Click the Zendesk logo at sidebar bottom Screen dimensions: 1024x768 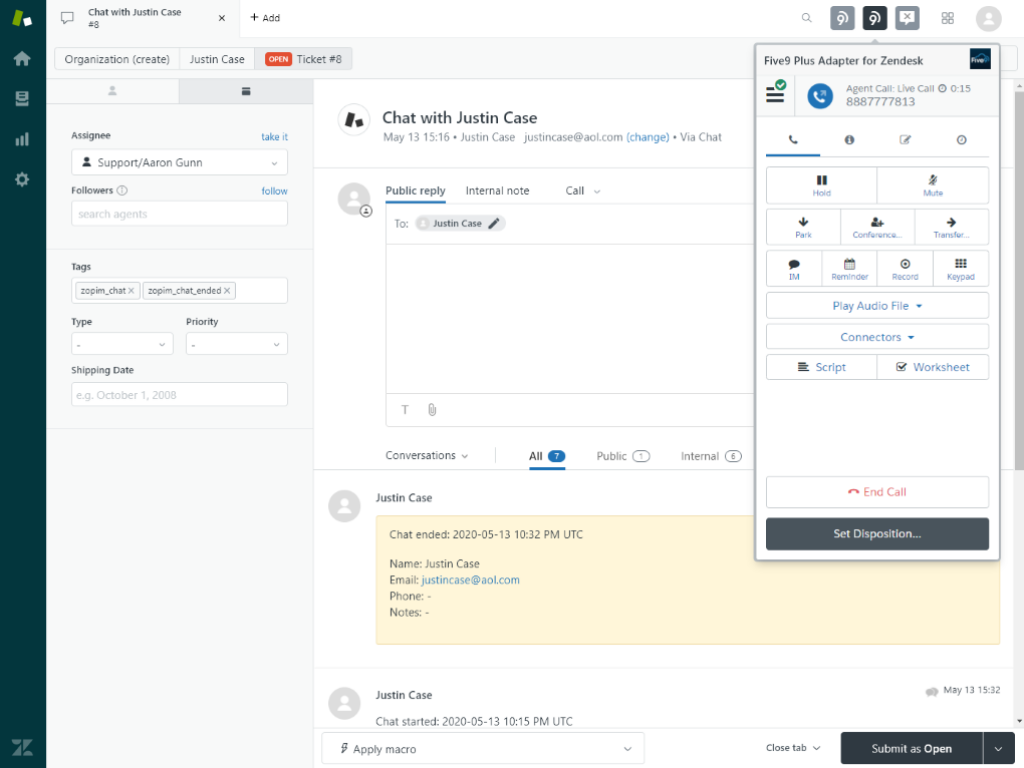point(22,748)
